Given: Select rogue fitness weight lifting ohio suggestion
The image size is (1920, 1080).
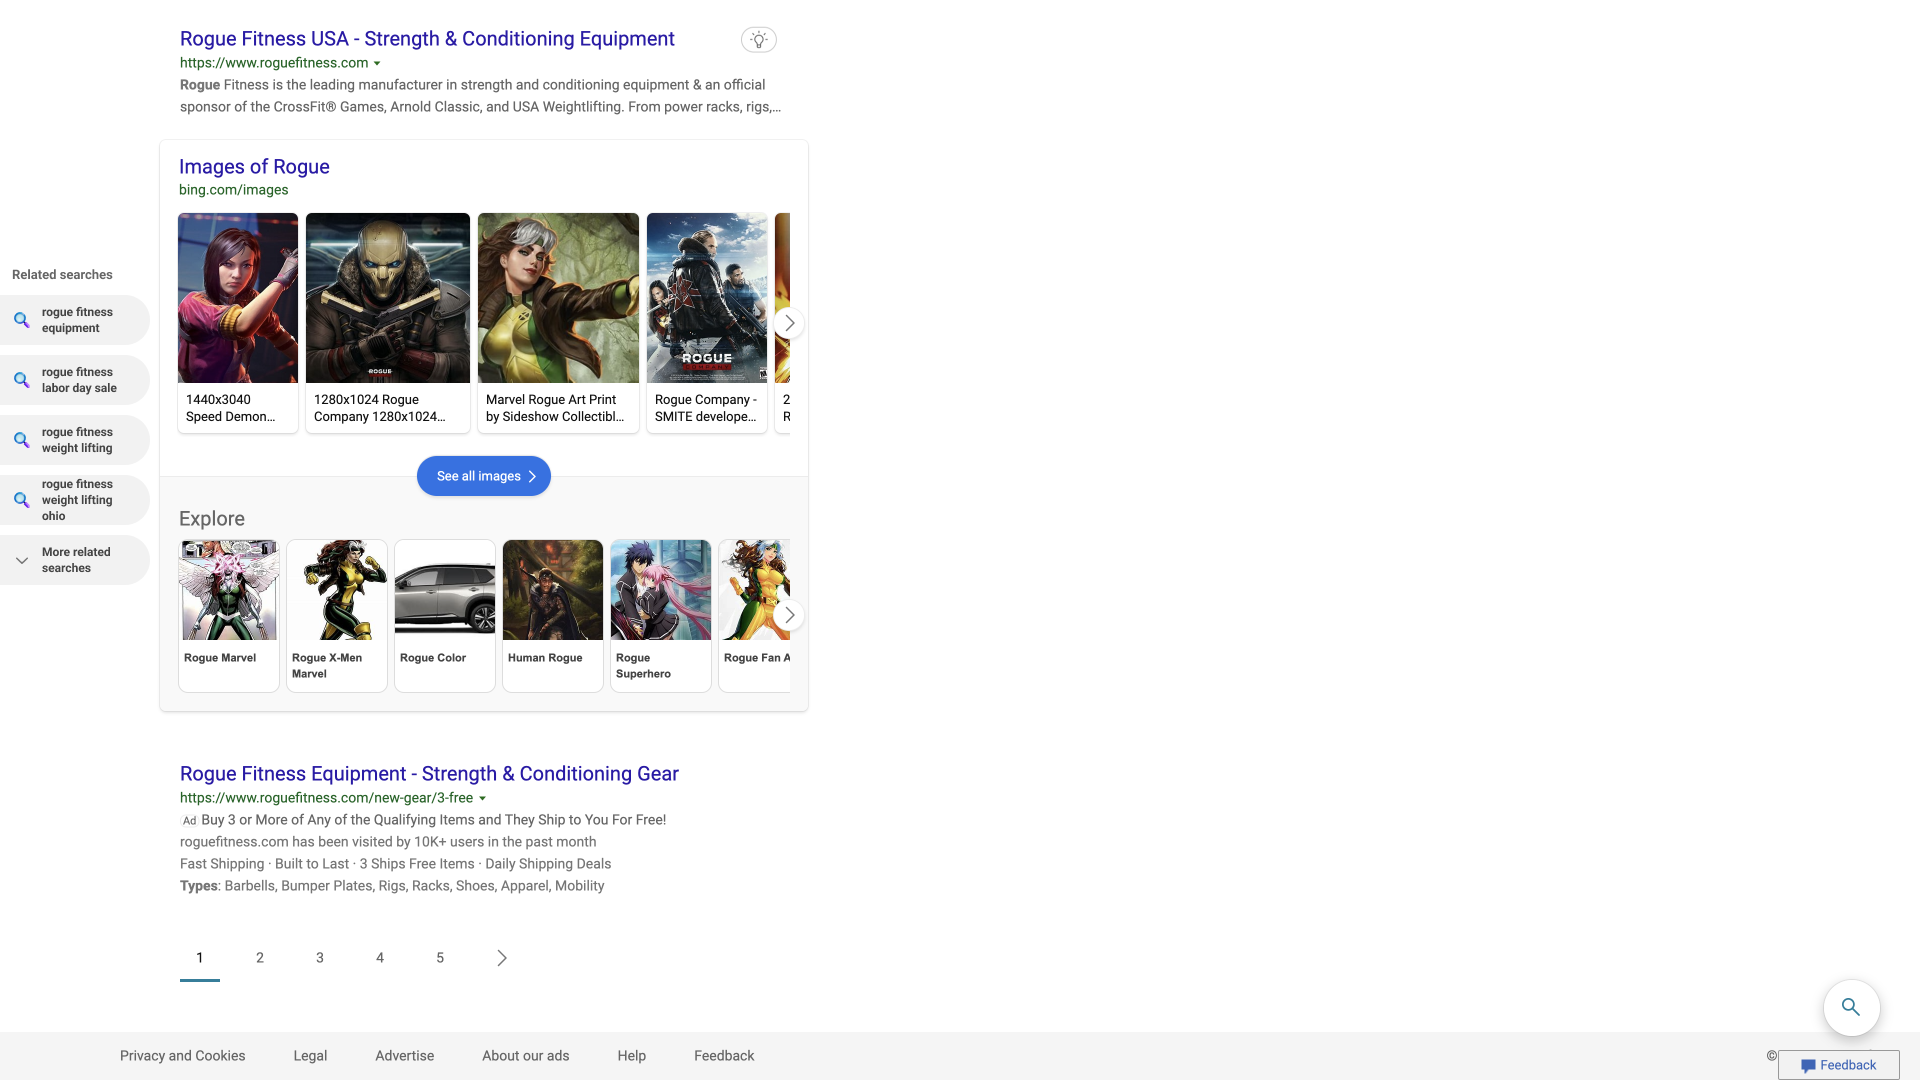Looking at the screenshot, I should pyautogui.click(x=76, y=500).
